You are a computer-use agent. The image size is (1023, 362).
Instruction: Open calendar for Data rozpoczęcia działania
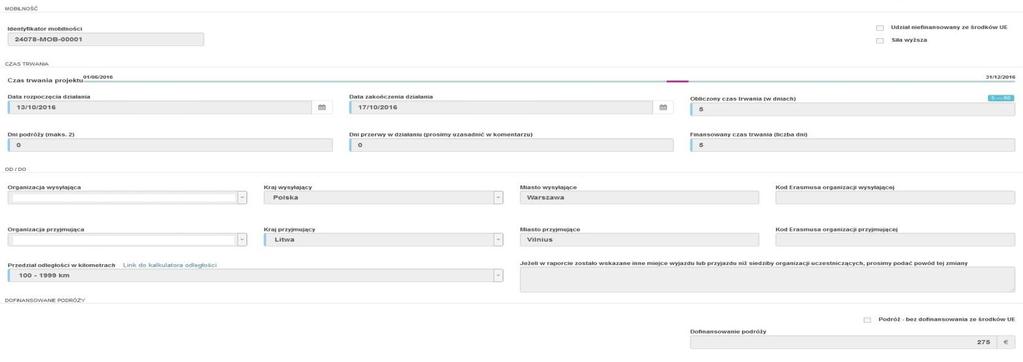pos(322,108)
